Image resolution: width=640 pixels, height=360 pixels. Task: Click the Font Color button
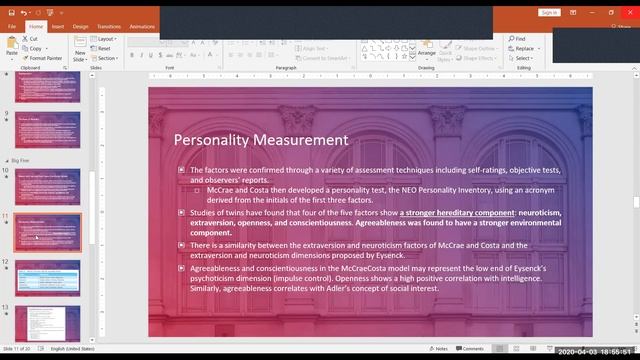[210, 55]
